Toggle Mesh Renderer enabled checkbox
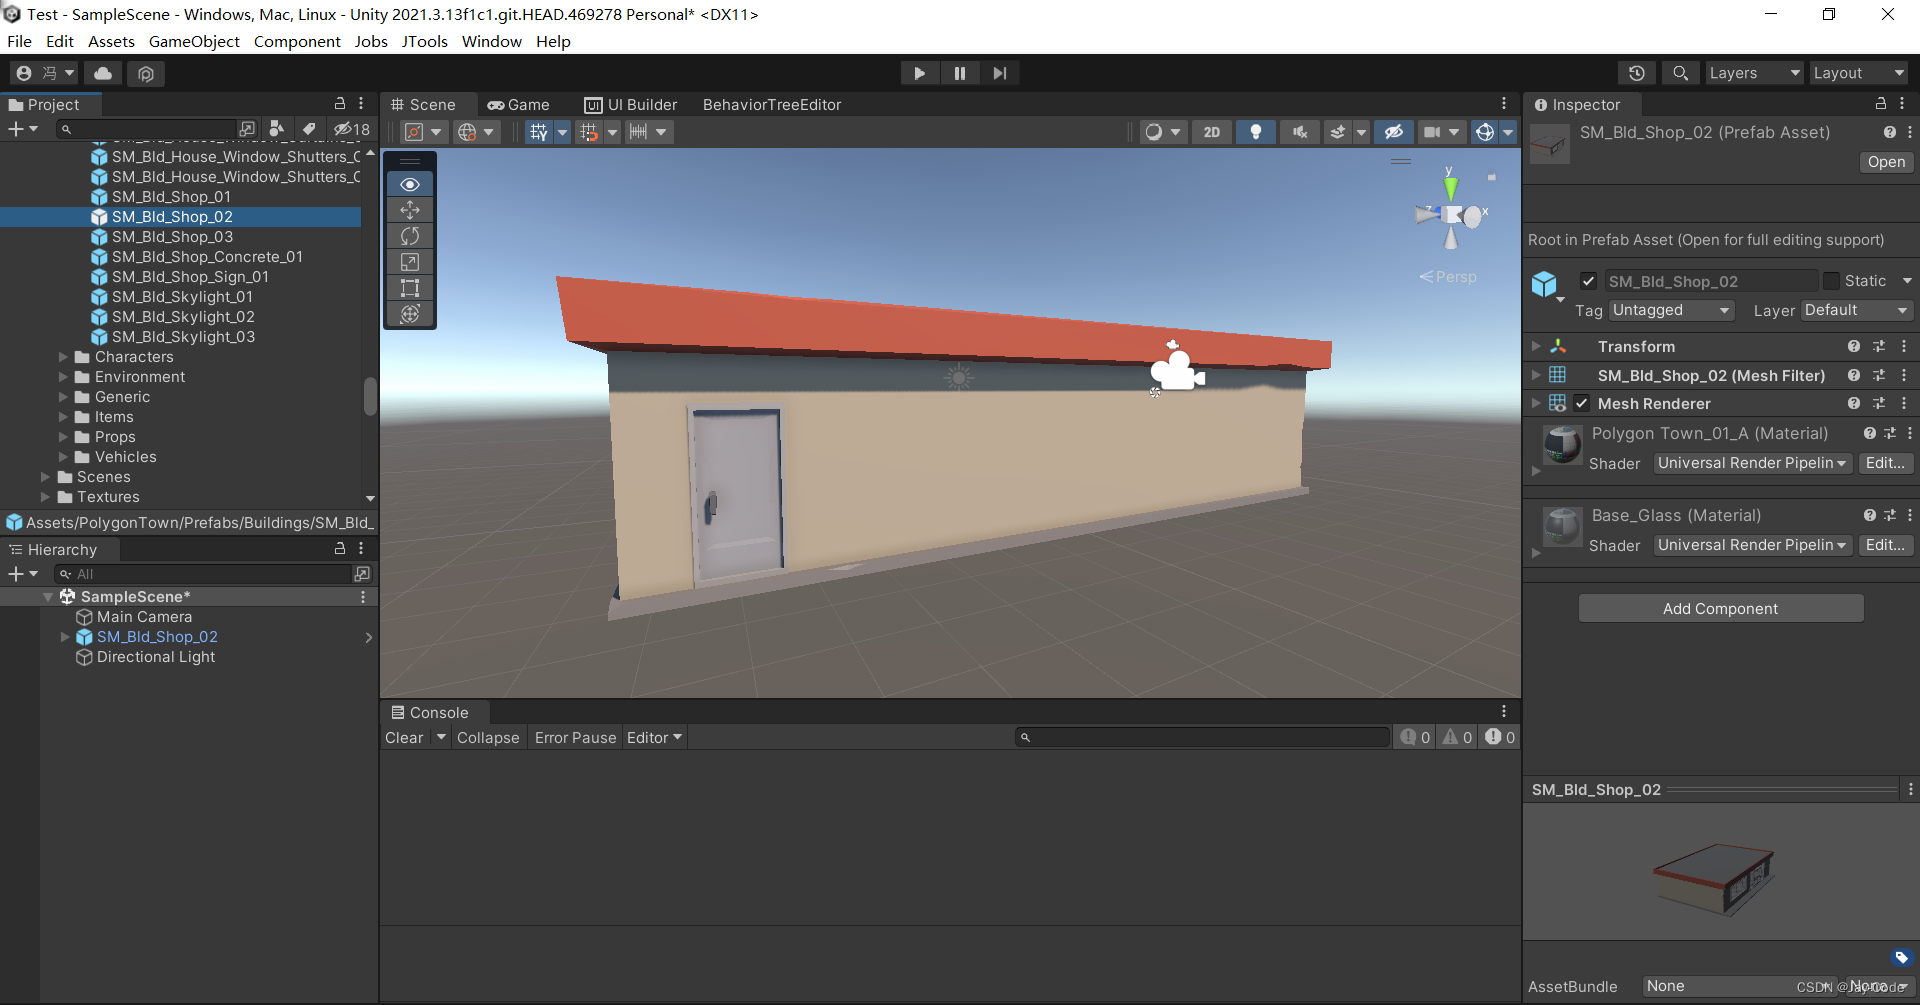 coord(1582,404)
